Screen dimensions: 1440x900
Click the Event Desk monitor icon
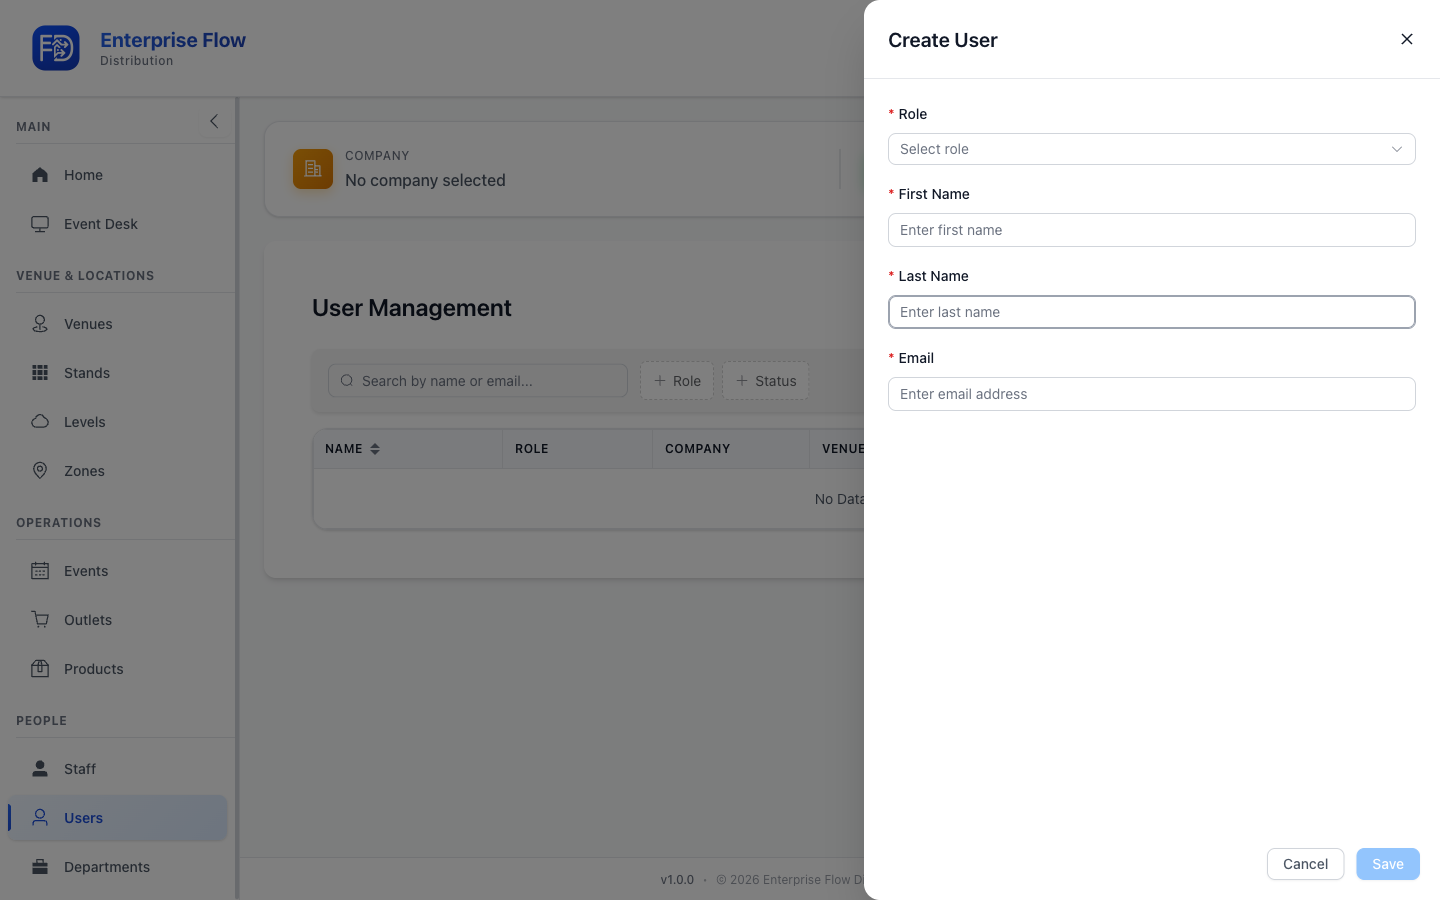point(40,224)
